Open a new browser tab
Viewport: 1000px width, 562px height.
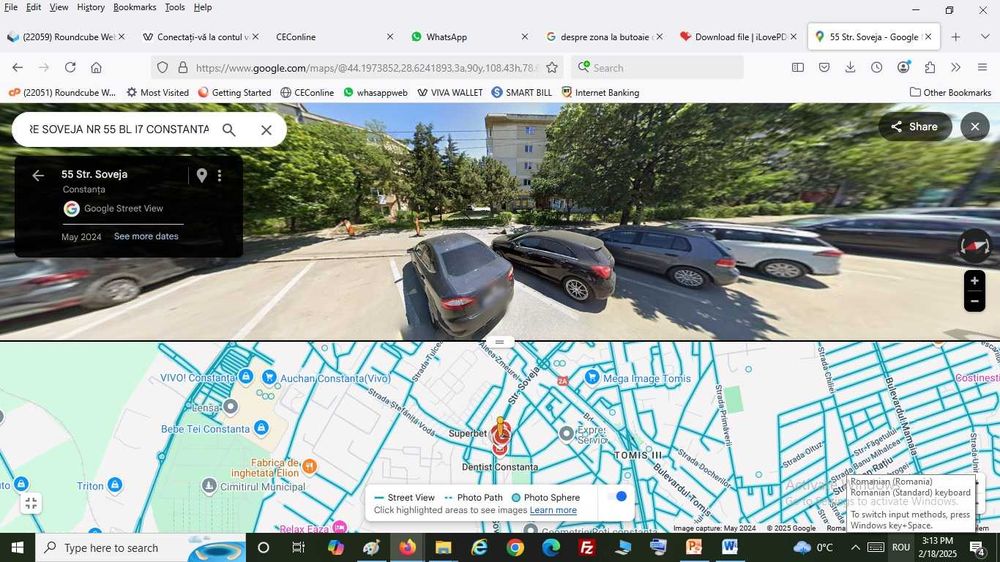(955, 37)
